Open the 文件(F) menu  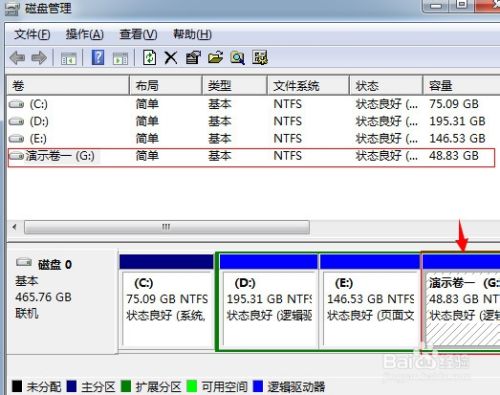(32, 34)
